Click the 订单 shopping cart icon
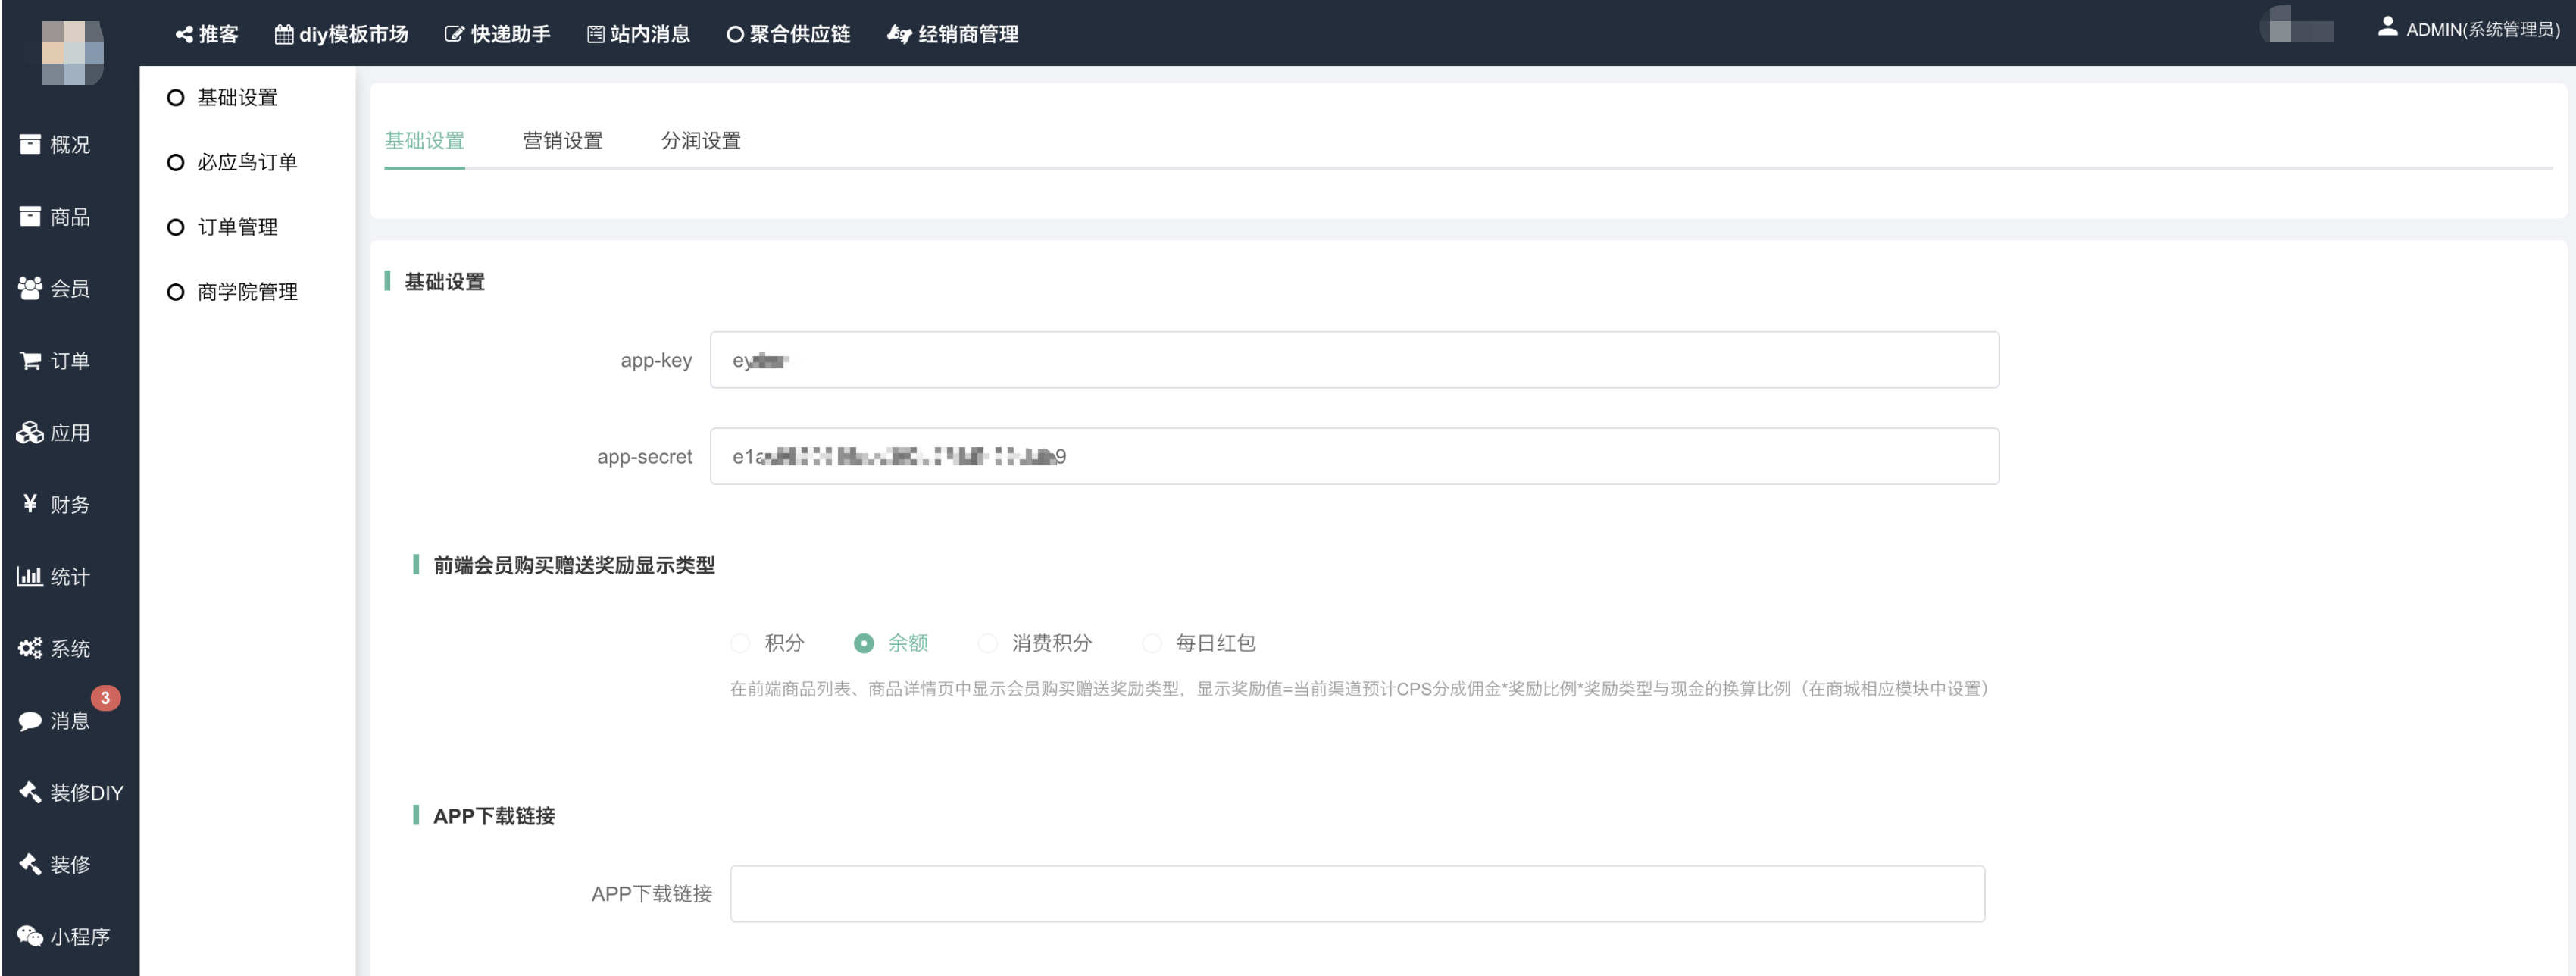This screenshot has width=2576, height=976. (30, 361)
